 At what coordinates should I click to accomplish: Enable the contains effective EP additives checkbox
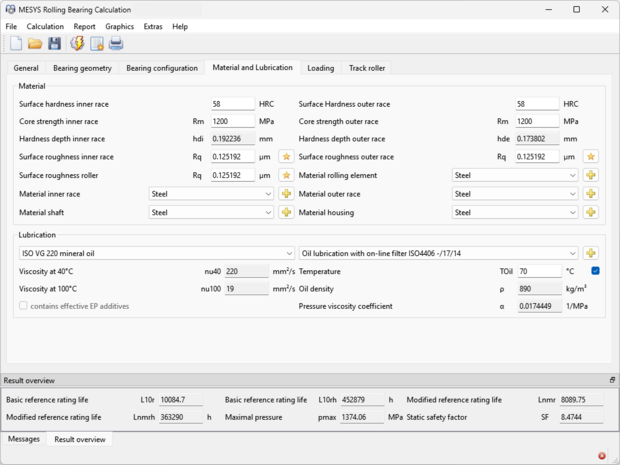pyautogui.click(x=24, y=306)
